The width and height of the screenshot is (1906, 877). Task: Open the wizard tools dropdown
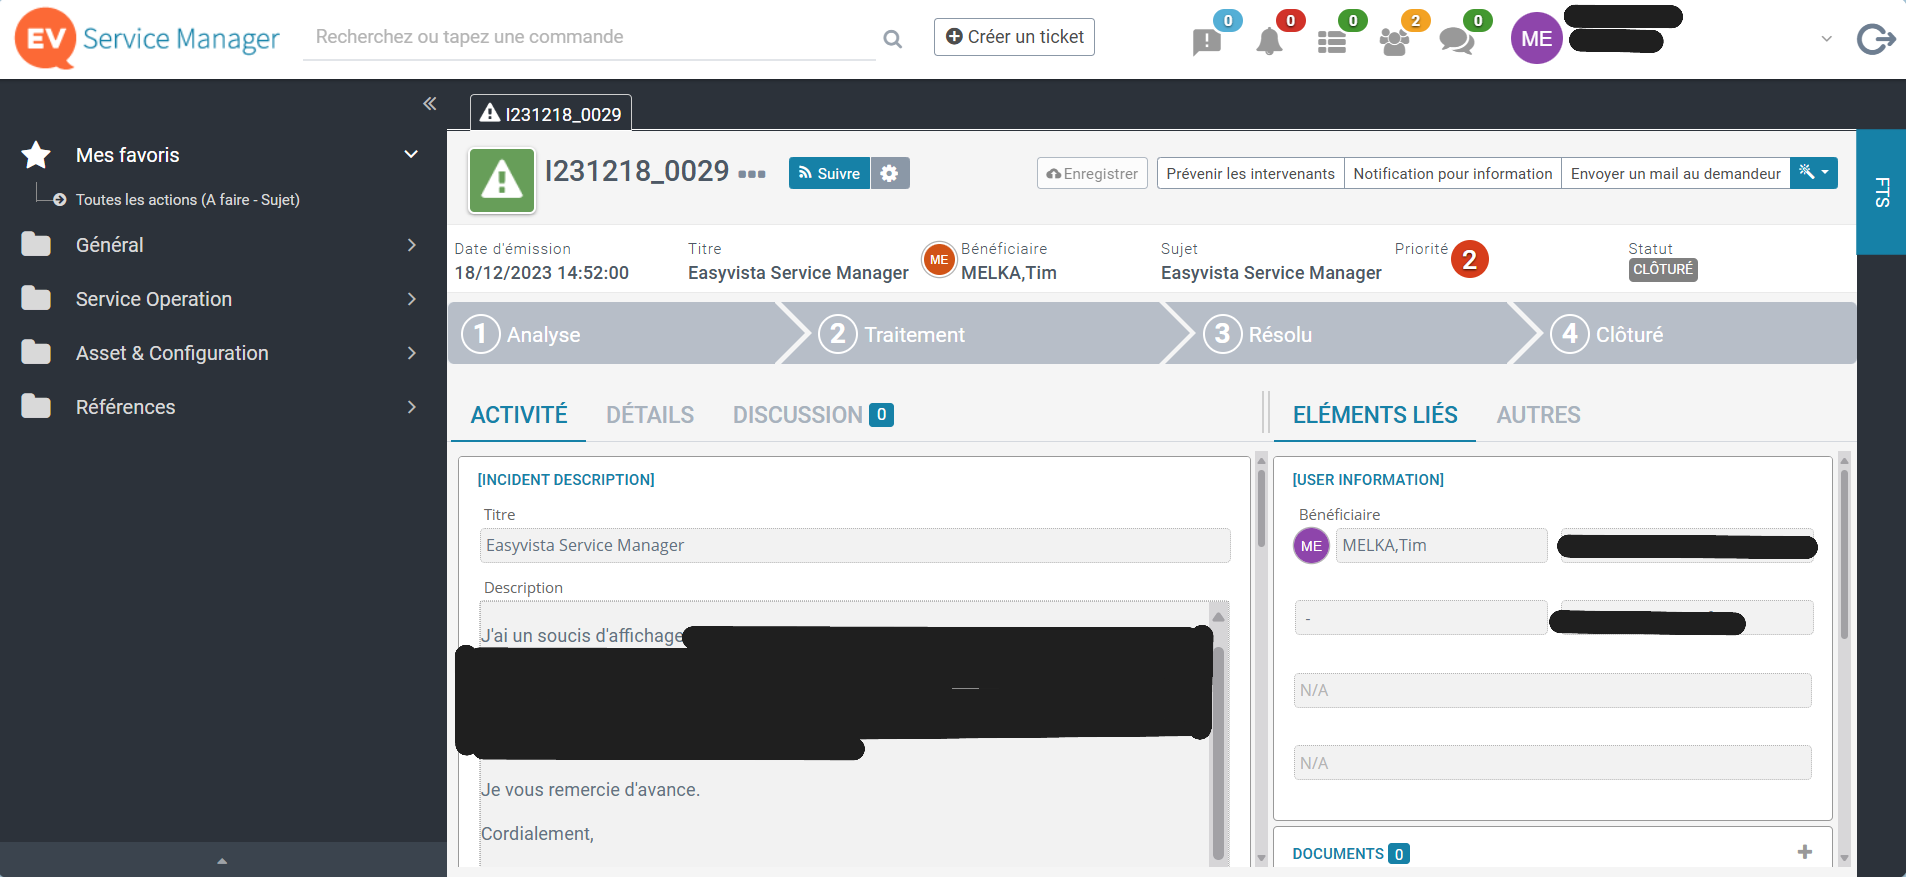[x=1813, y=173]
